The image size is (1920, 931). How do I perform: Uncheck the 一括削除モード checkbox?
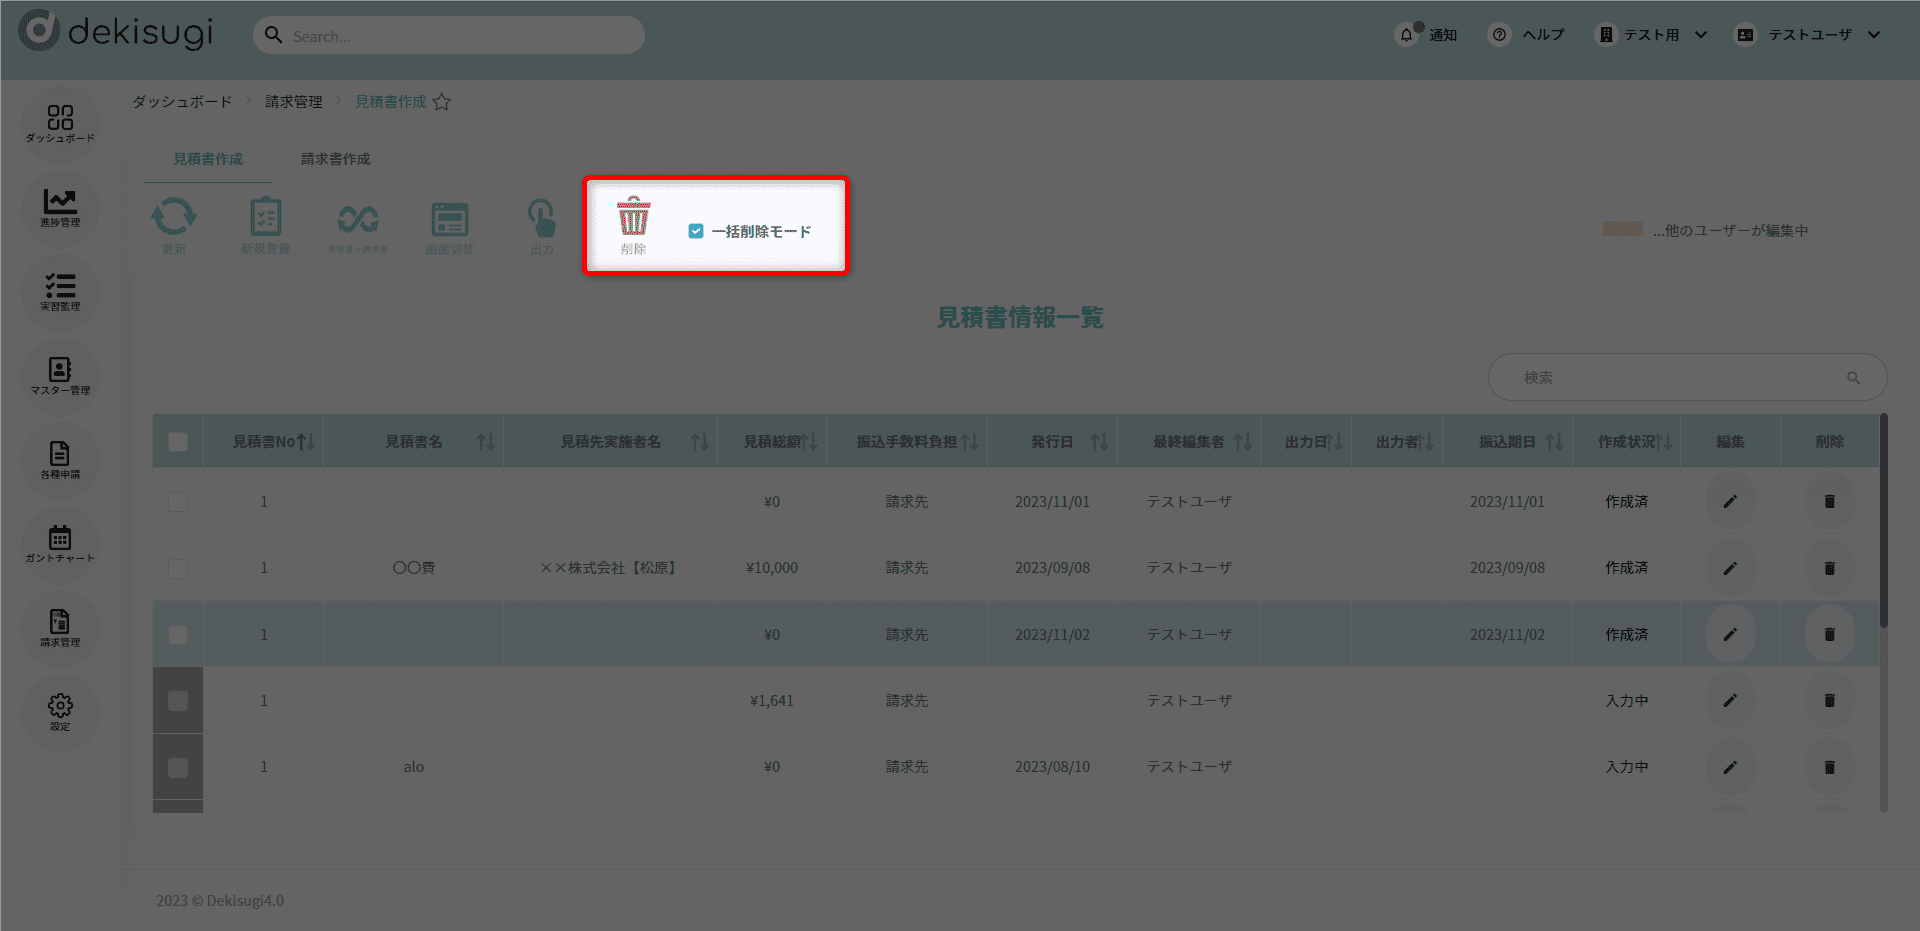tap(696, 231)
